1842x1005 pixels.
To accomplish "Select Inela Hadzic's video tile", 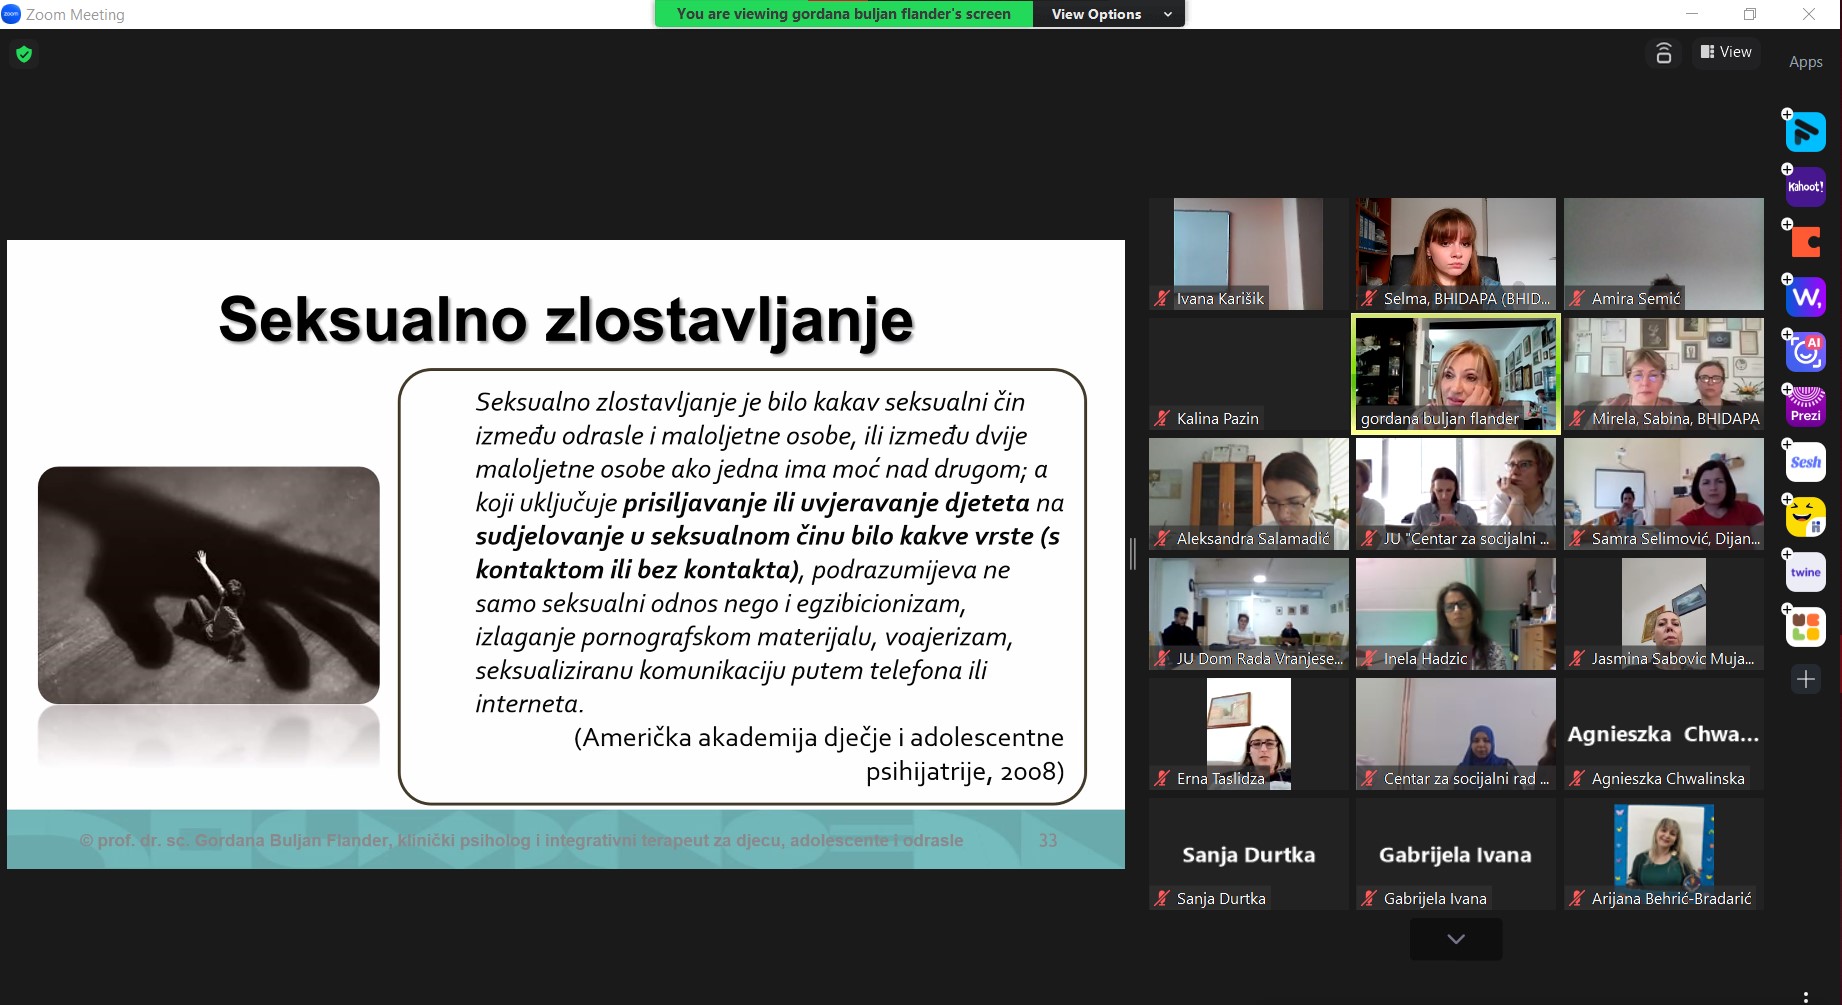I will (x=1455, y=613).
